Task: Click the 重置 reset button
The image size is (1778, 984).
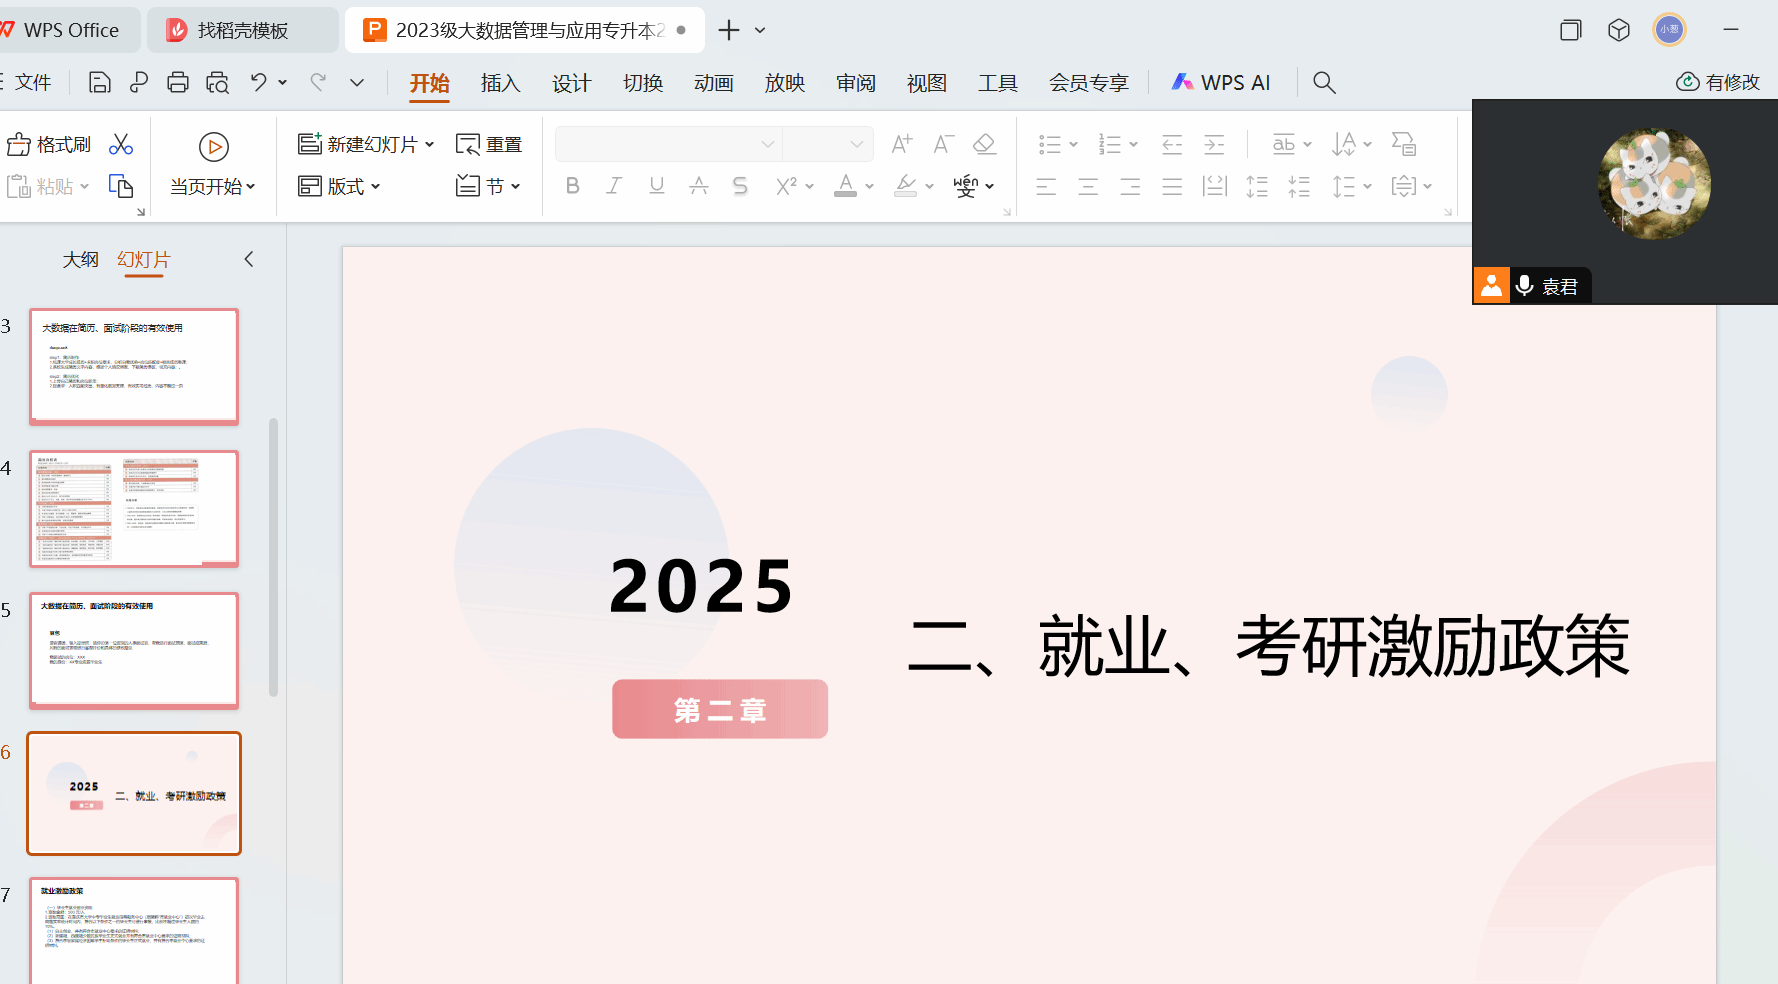Action: [x=489, y=145]
